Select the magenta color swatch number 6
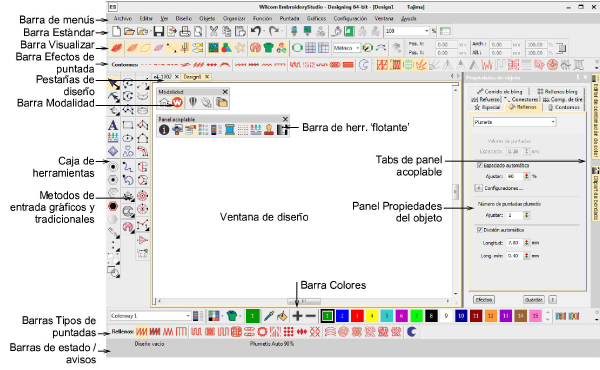Viewport: 600px width, 370px height. (x=401, y=316)
